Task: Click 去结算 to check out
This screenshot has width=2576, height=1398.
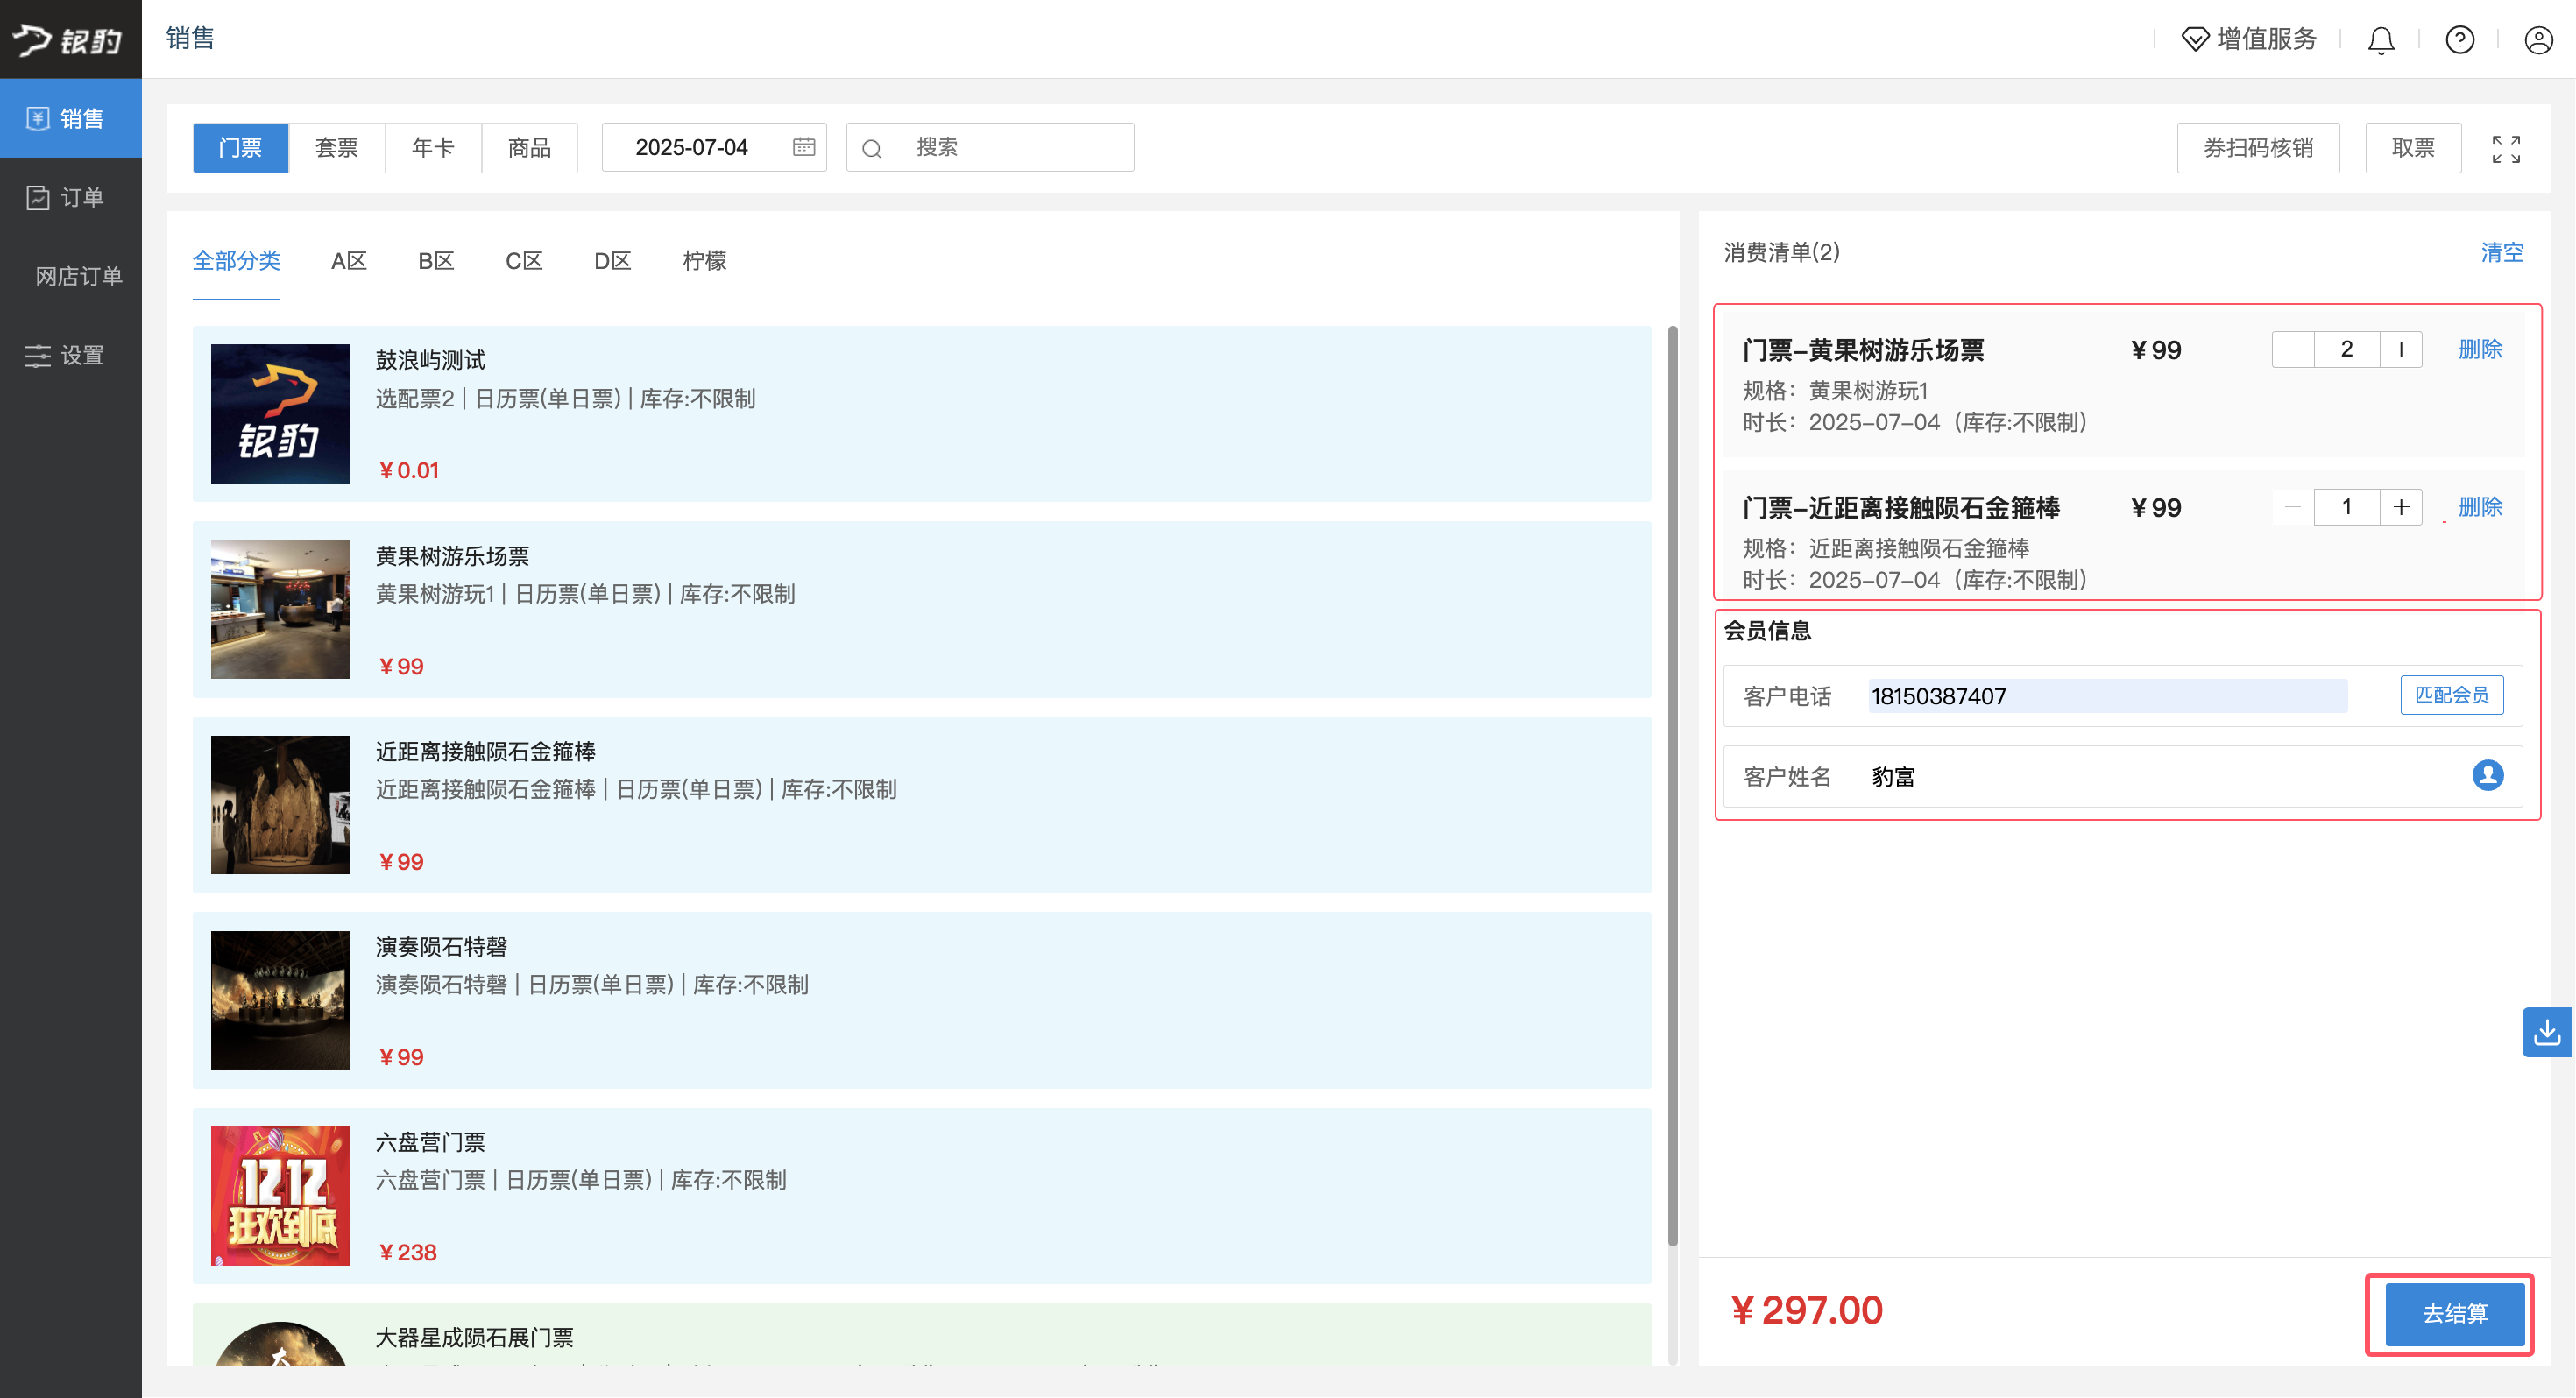Action: 2455,1314
